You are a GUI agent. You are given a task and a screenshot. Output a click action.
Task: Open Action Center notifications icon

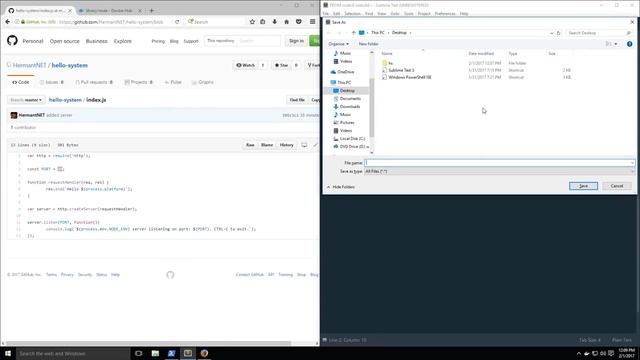[611, 353]
